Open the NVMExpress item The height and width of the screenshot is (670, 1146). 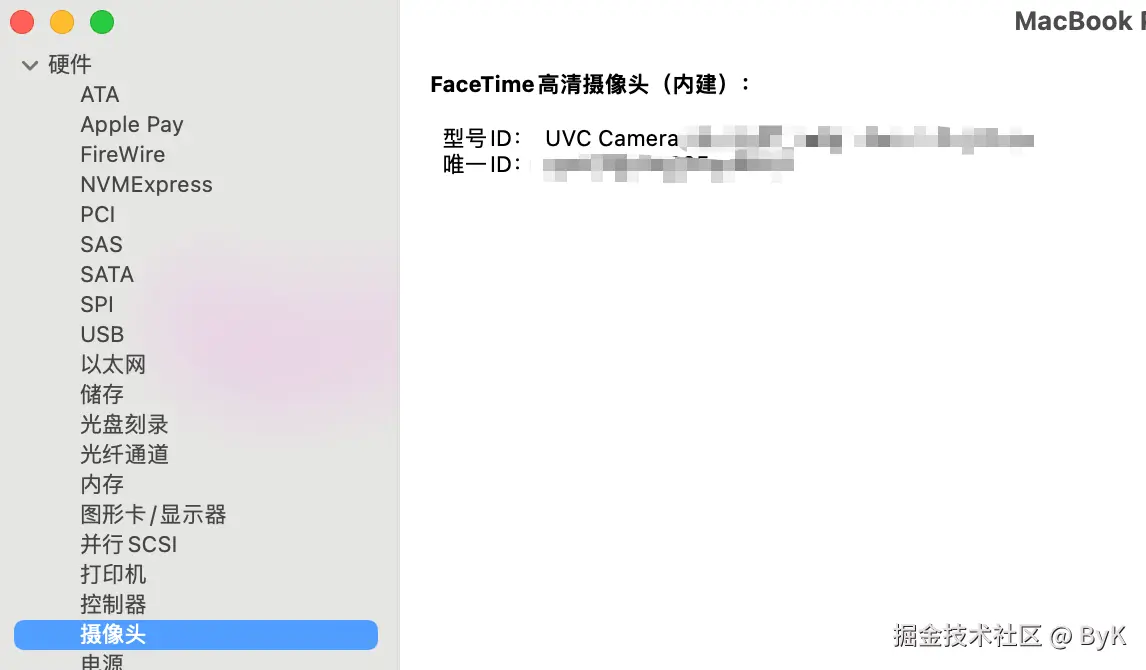146,185
